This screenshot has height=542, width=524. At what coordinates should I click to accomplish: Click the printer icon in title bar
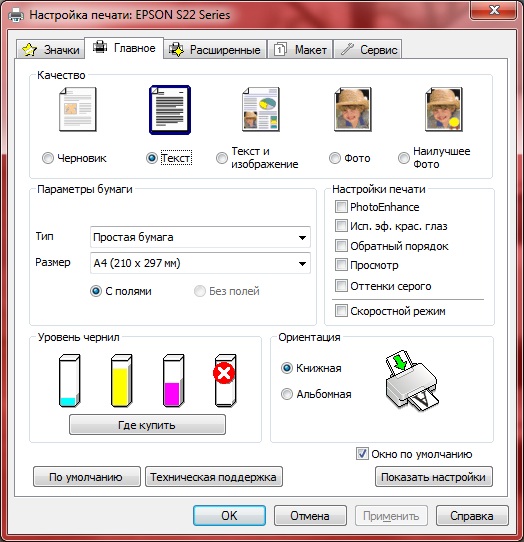point(16,15)
